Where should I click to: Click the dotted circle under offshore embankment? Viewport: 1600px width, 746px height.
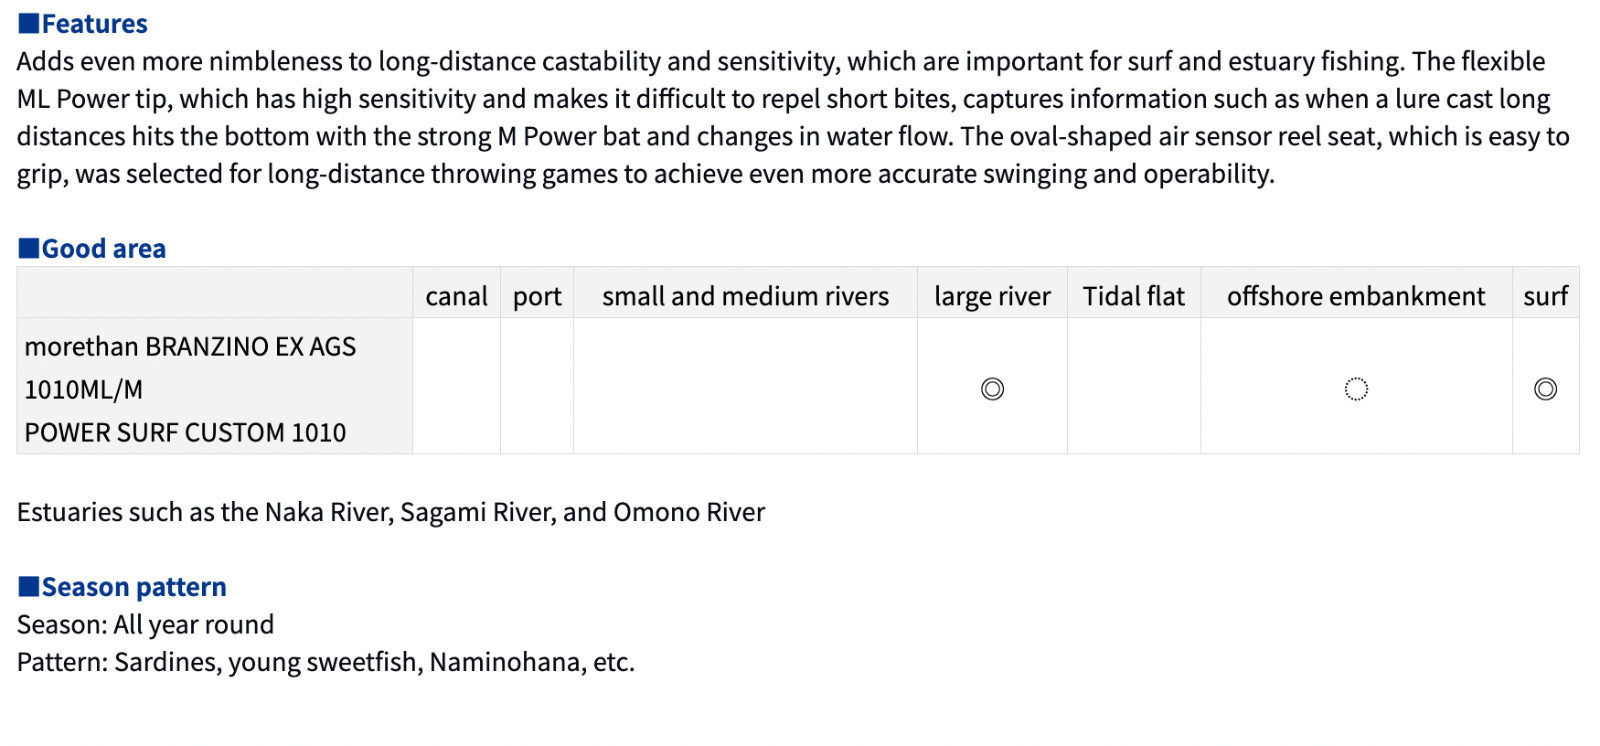[x=1356, y=389]
